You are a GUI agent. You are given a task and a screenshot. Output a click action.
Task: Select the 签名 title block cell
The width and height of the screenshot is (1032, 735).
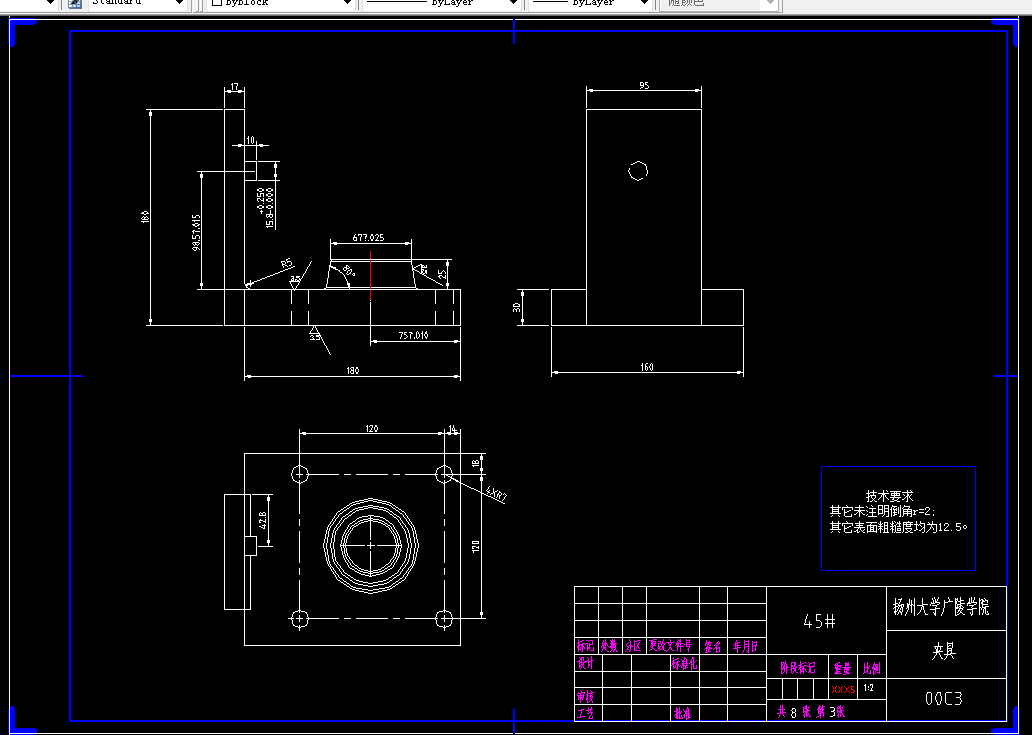tap(713, 647)
